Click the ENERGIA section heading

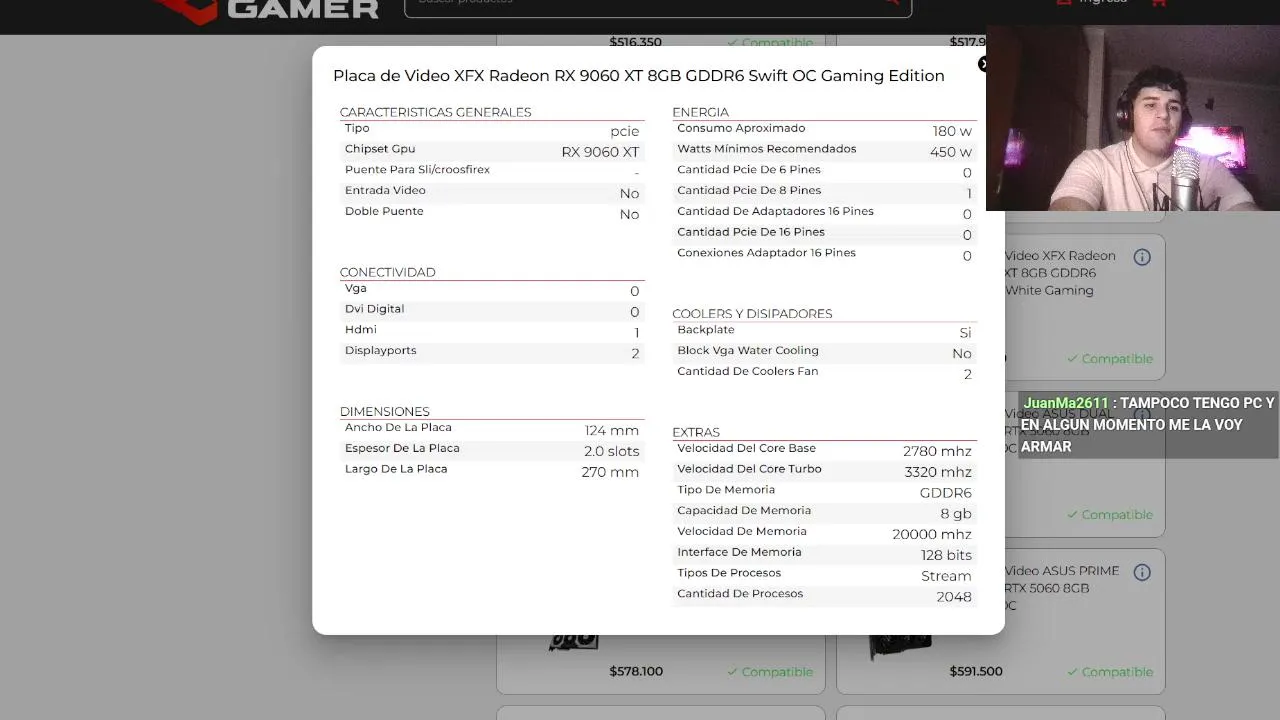pyautogui.click(x=700, y=112)
